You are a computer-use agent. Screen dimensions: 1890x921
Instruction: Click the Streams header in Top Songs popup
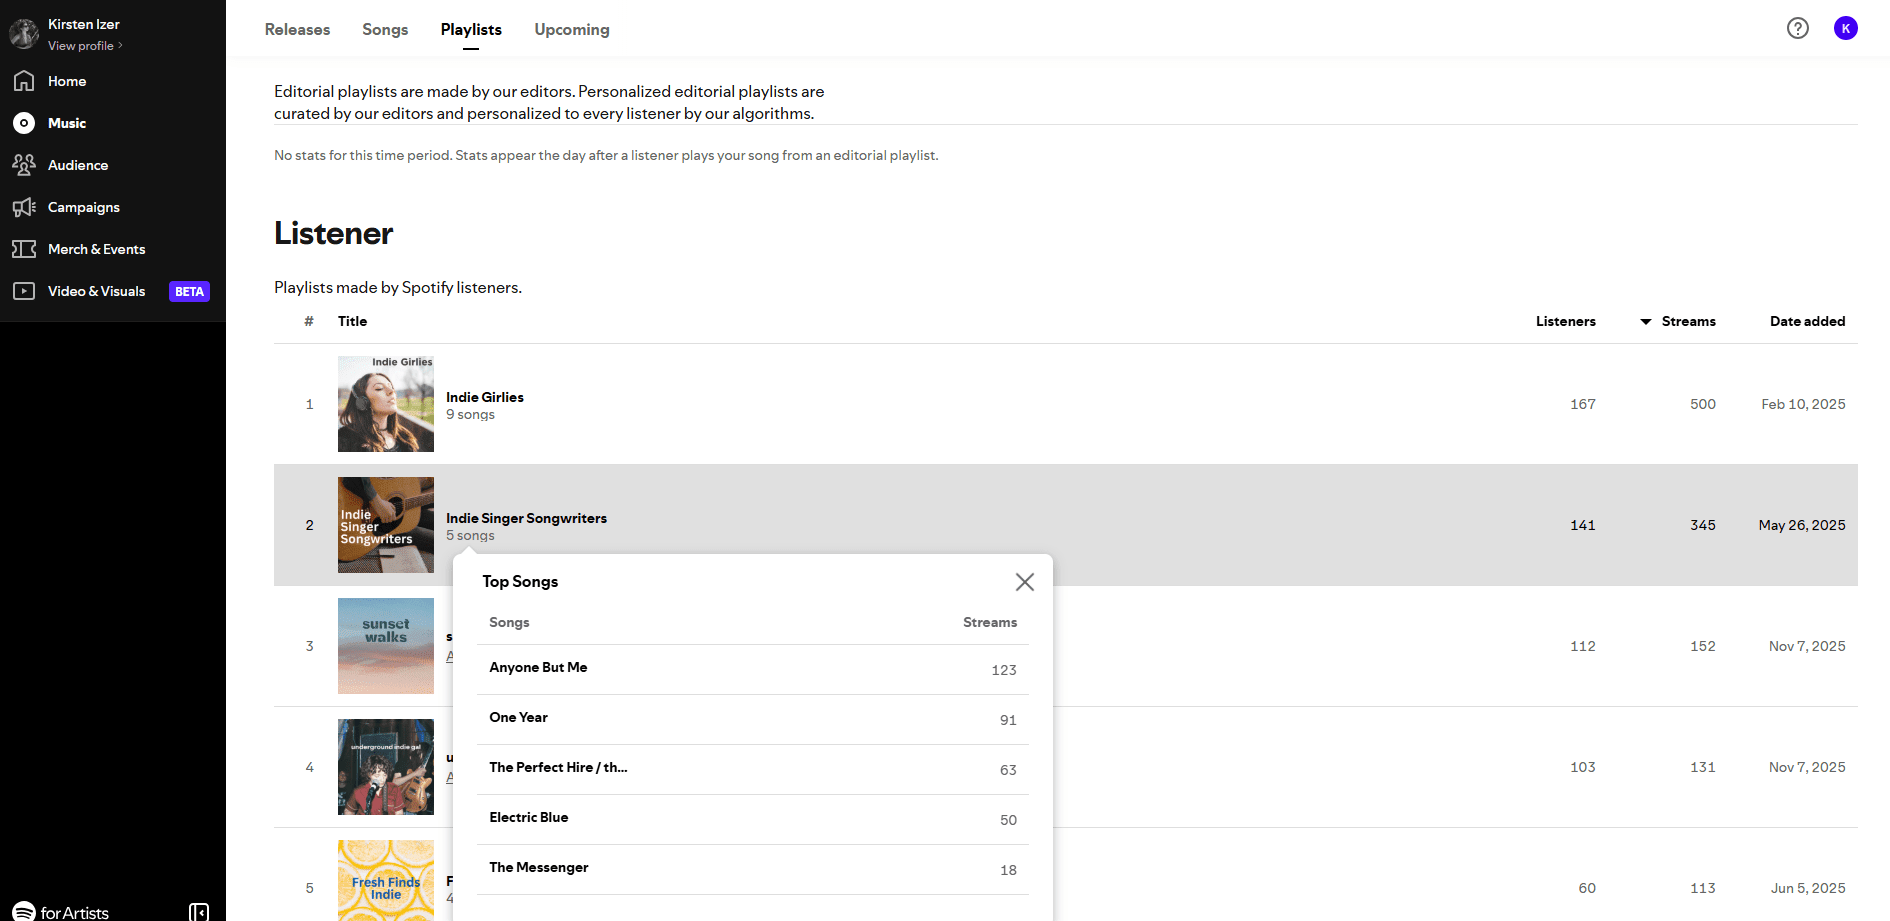point(990,622)
